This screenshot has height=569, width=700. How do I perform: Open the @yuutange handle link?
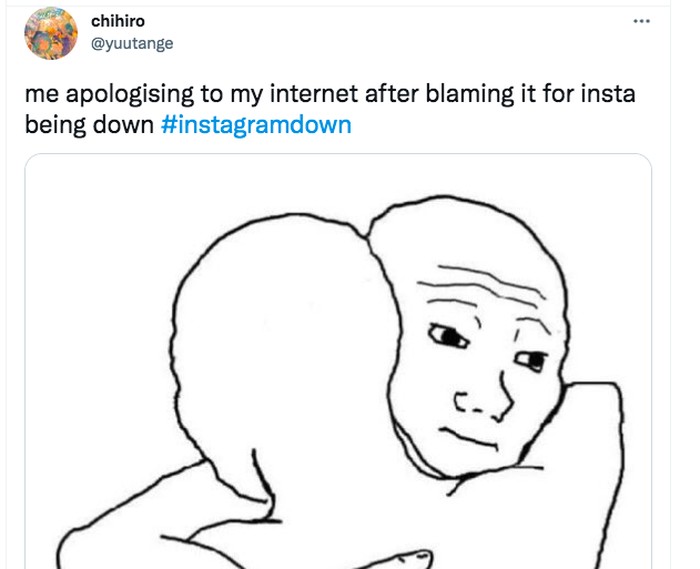tap(132, 43)
